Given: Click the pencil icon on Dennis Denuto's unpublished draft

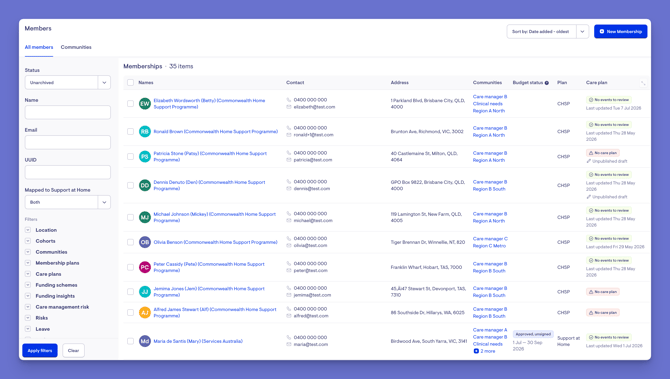Looking at the screenshot, I should click(x=589, y=197).
